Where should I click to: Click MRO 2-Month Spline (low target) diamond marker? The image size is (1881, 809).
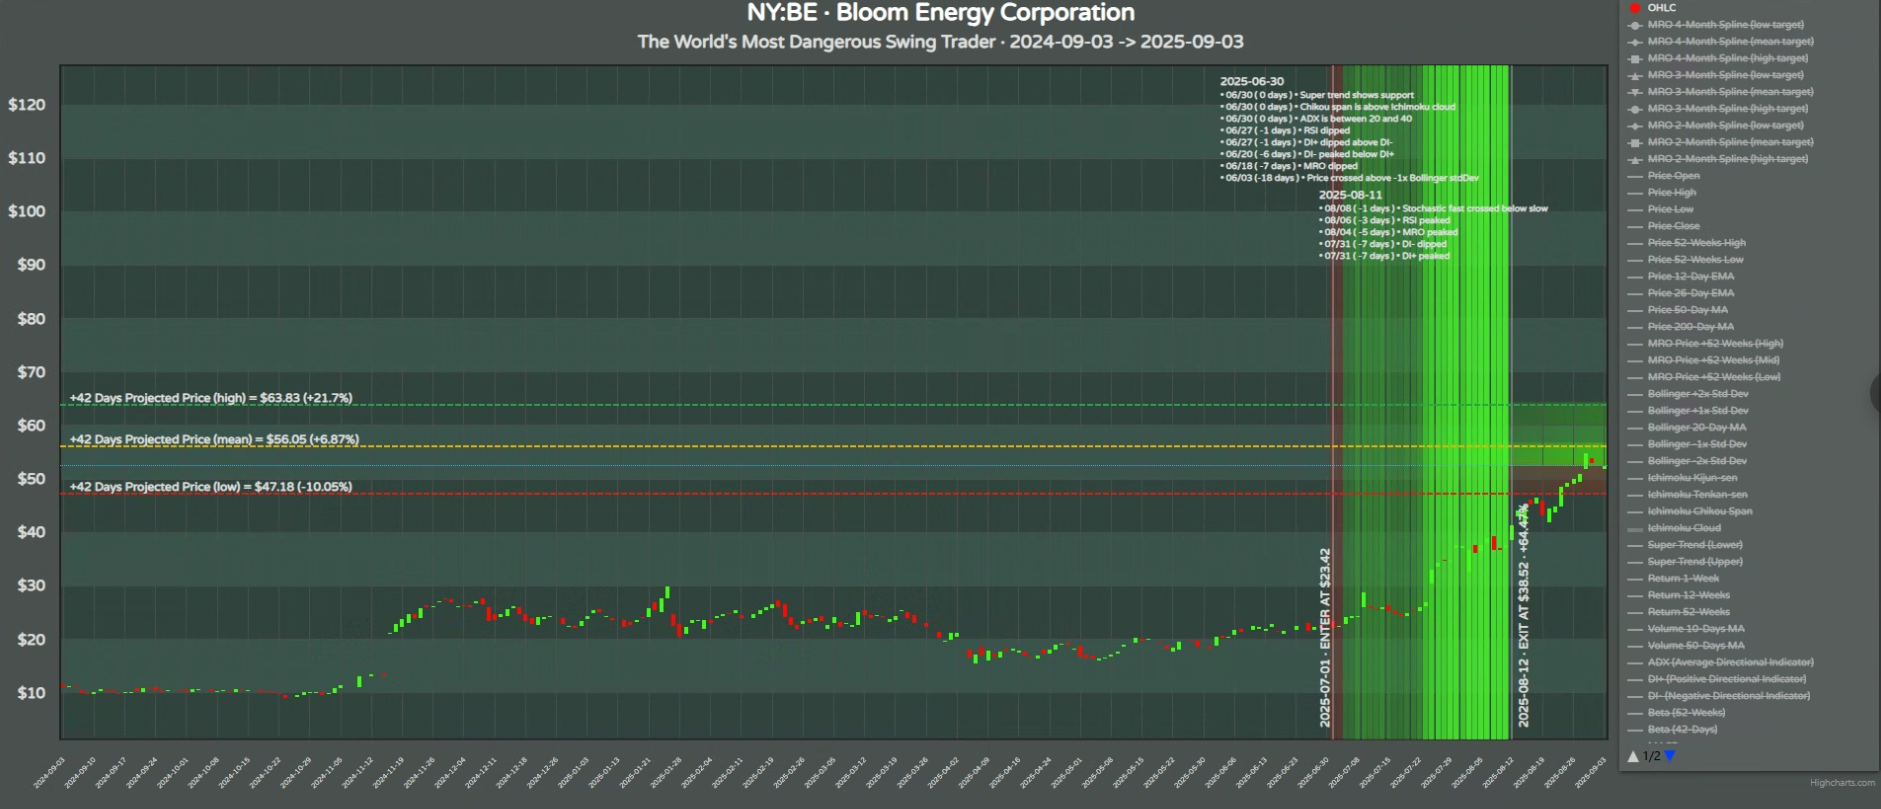pos(1635,126)
